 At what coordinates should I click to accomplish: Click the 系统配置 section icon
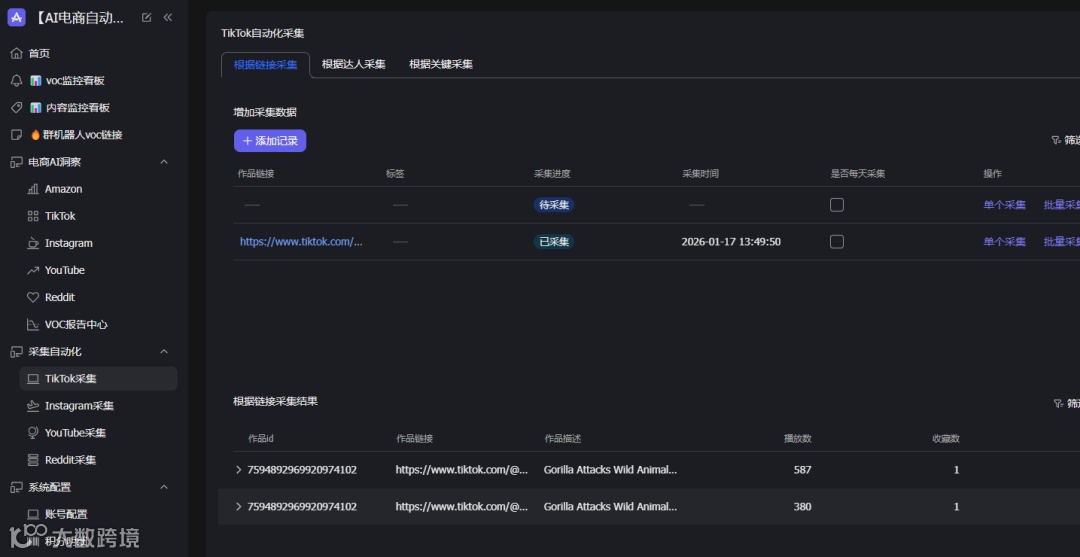point(17,487)
